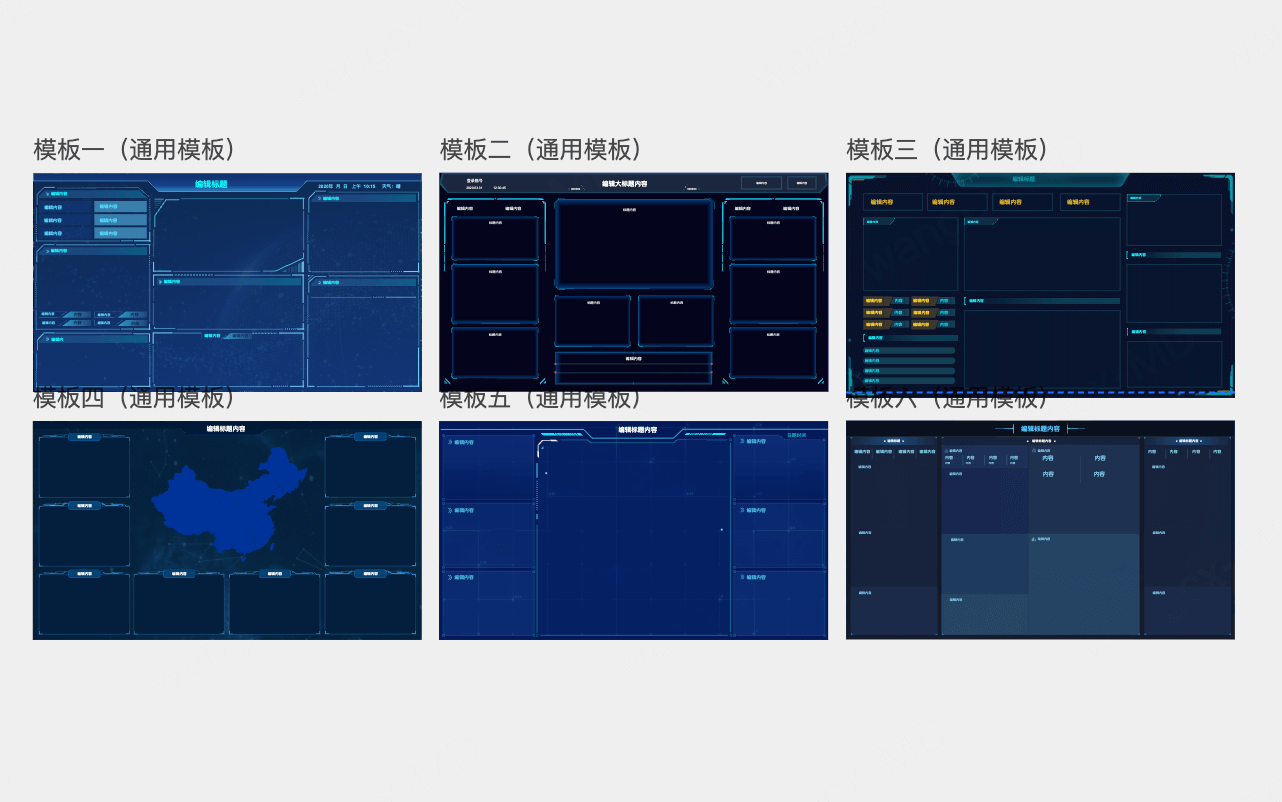The width and height of the screenshot is (1282, 802).
Task: Click 编辑标题内容 header in 模板六
Action: (x=1040, y=429)
